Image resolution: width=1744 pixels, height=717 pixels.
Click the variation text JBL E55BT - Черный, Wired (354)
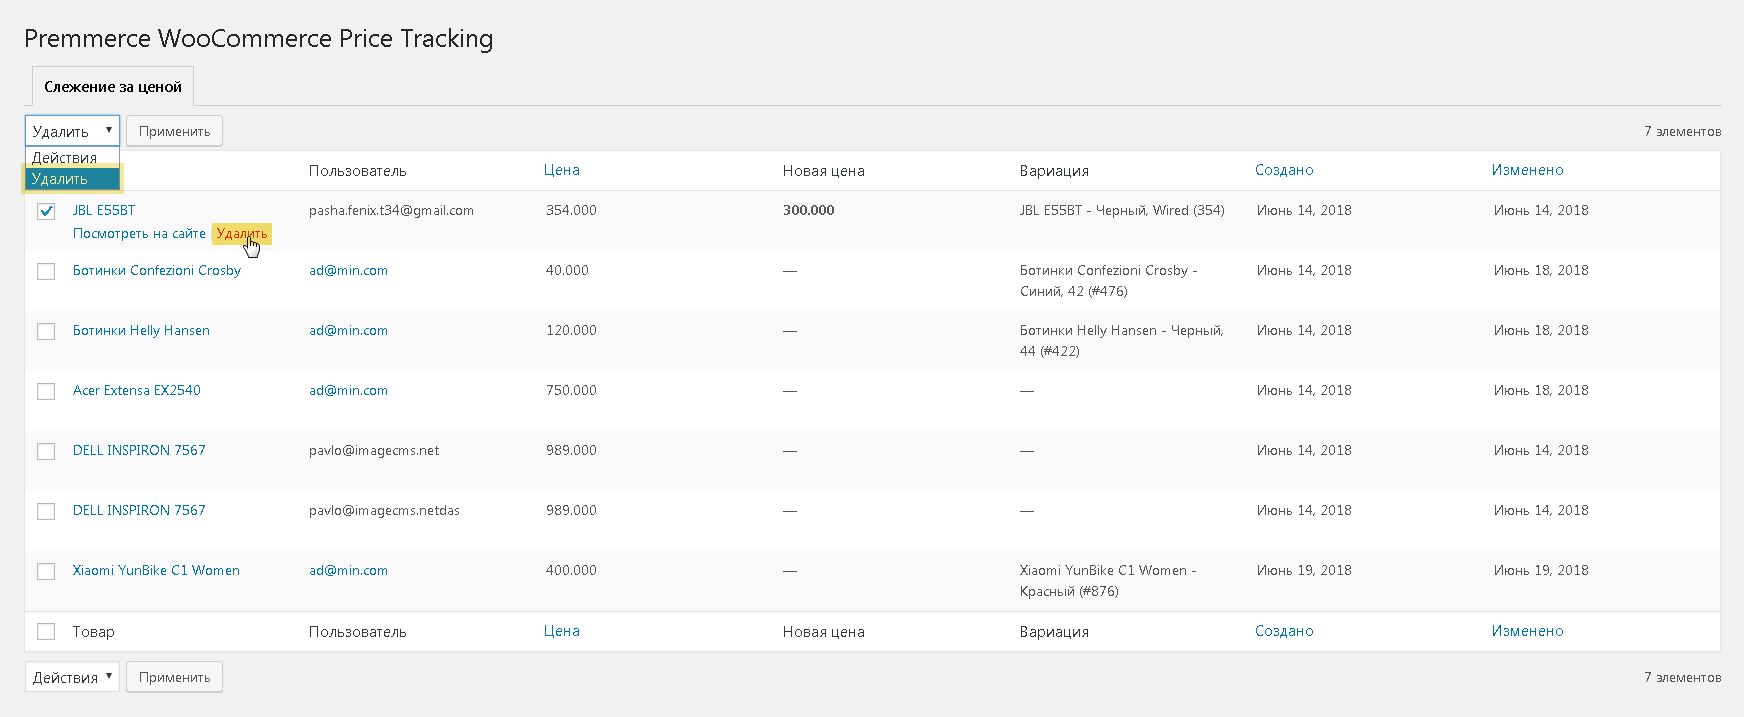(x=1122, y=210)
